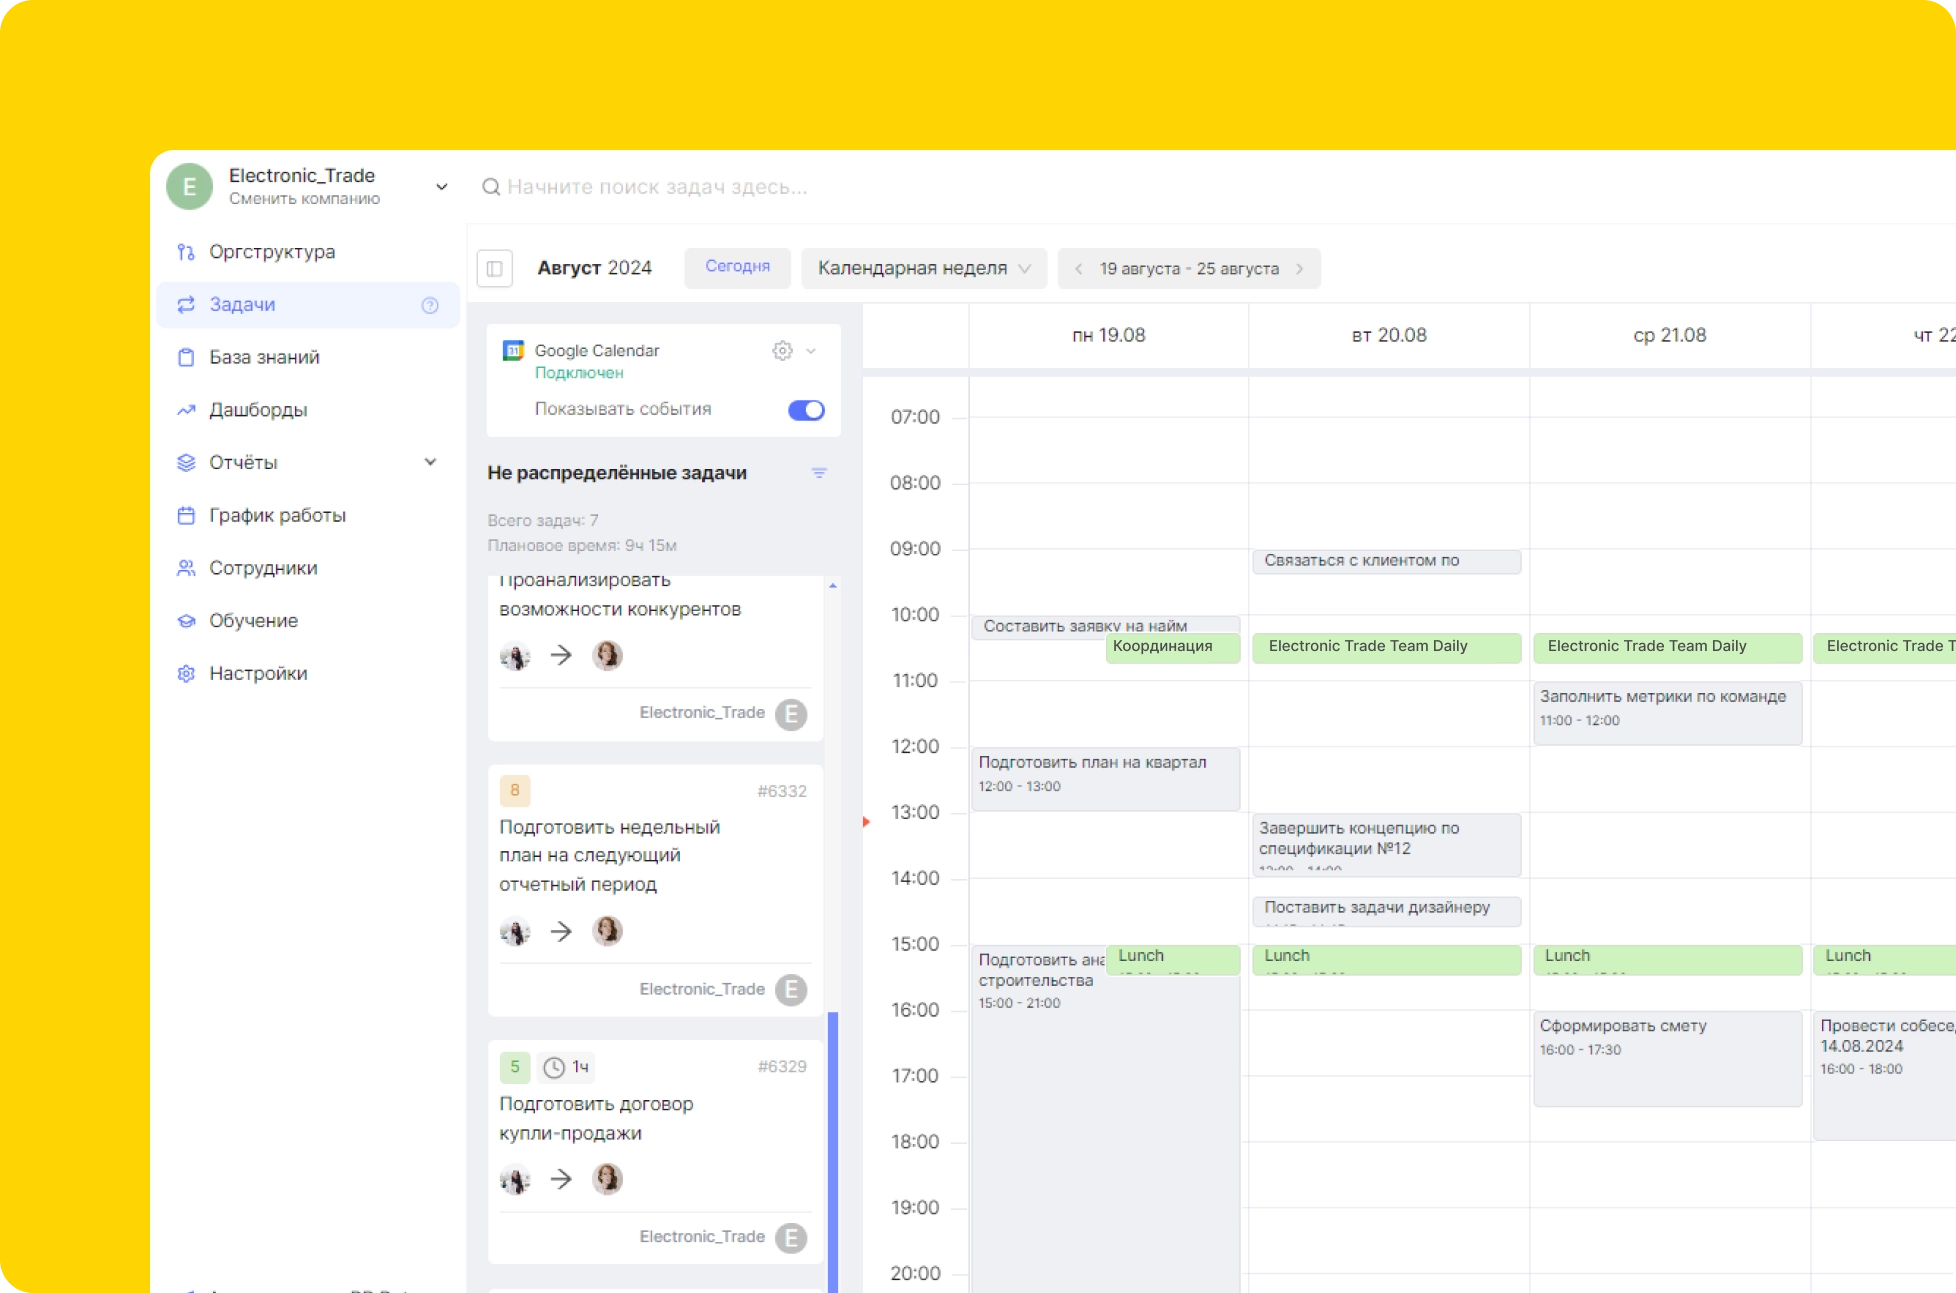Click the Отчёты layers icon
The image size is (1956, 1293).
click(186, 462)
